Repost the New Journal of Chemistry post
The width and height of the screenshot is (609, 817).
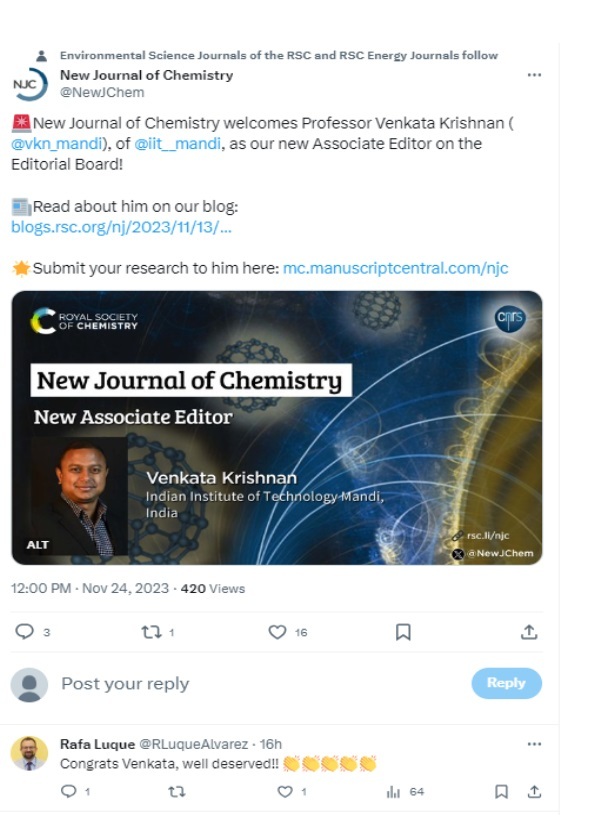[147, 632]
